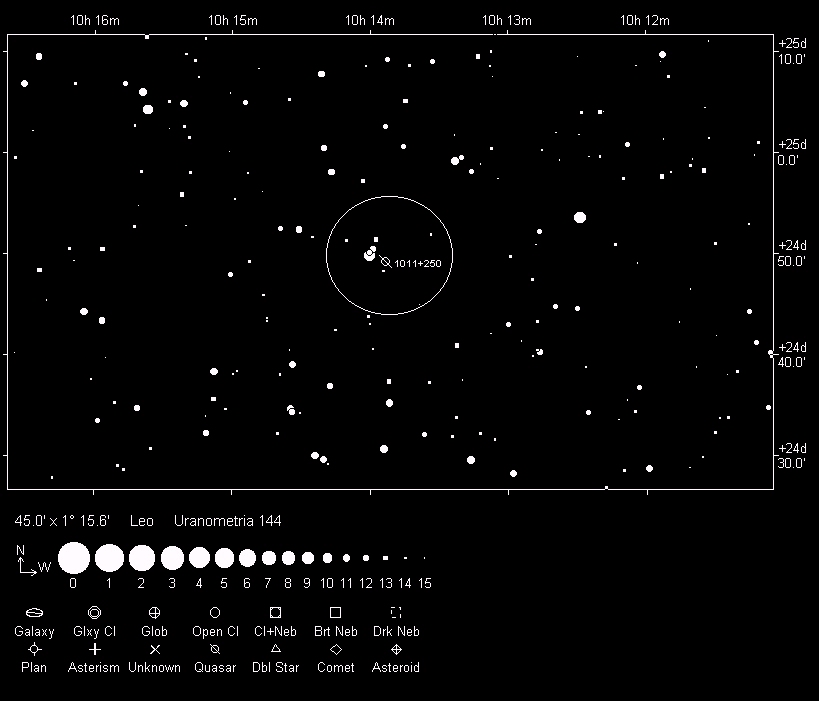
Task: Click the Galaxy legend label text
Action: (34, 632)
